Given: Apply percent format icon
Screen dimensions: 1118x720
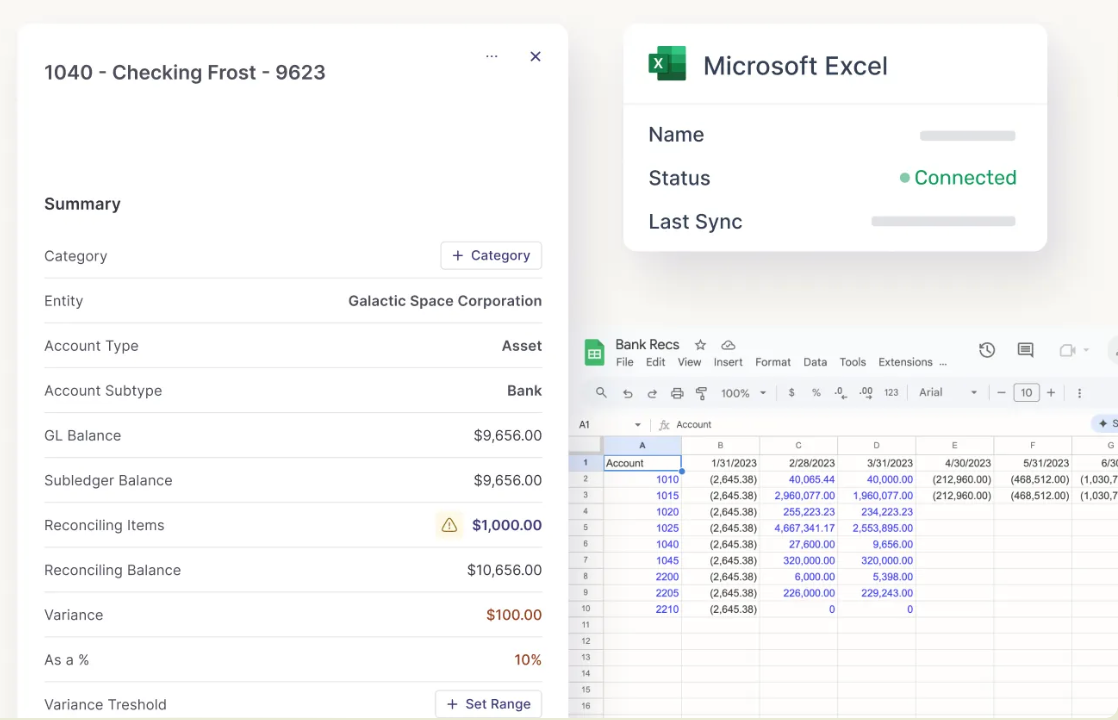Looking at the screenshot, I should click(x=816, y=393).
